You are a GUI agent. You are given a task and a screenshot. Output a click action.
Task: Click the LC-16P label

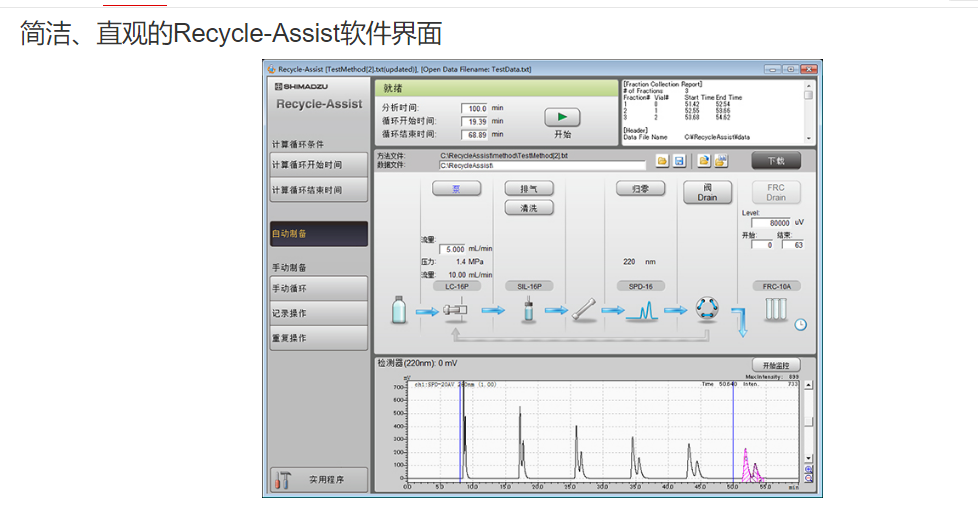457,286
